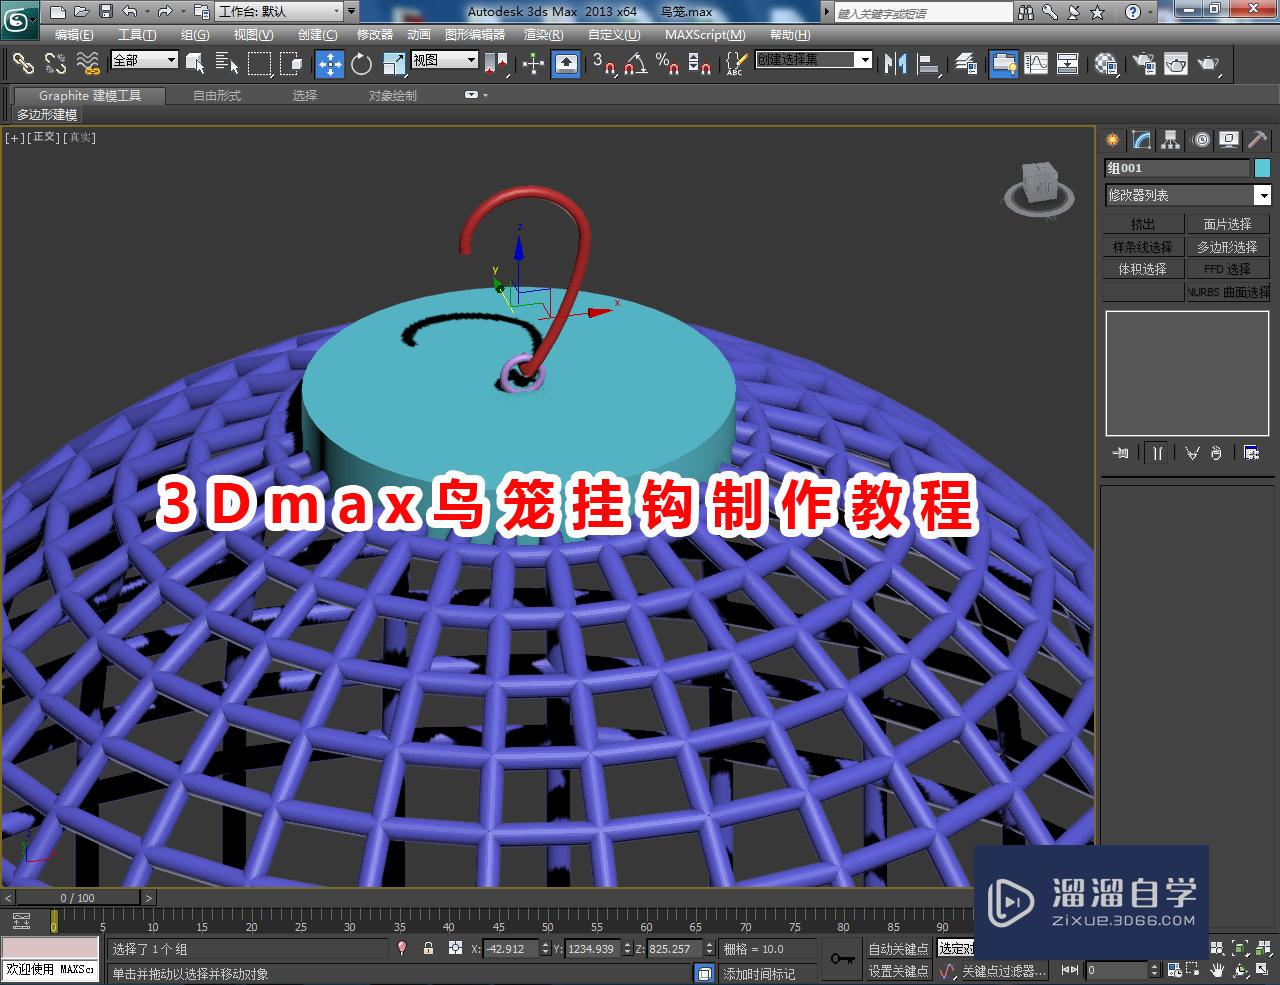The height and width of the screenshot is (985, 1280).
Task: Click the Undo arrow icon
Action: pyautogui.click(x=130, y=12)
